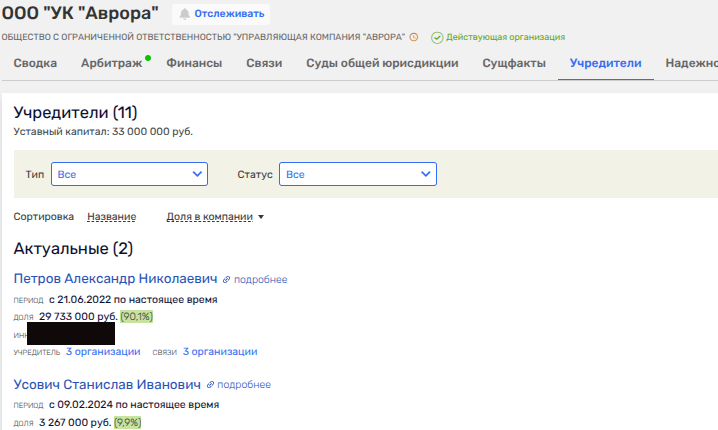718x430 pixels.
Task: Select the Связи tab
Action: click(x=264, y=64)
